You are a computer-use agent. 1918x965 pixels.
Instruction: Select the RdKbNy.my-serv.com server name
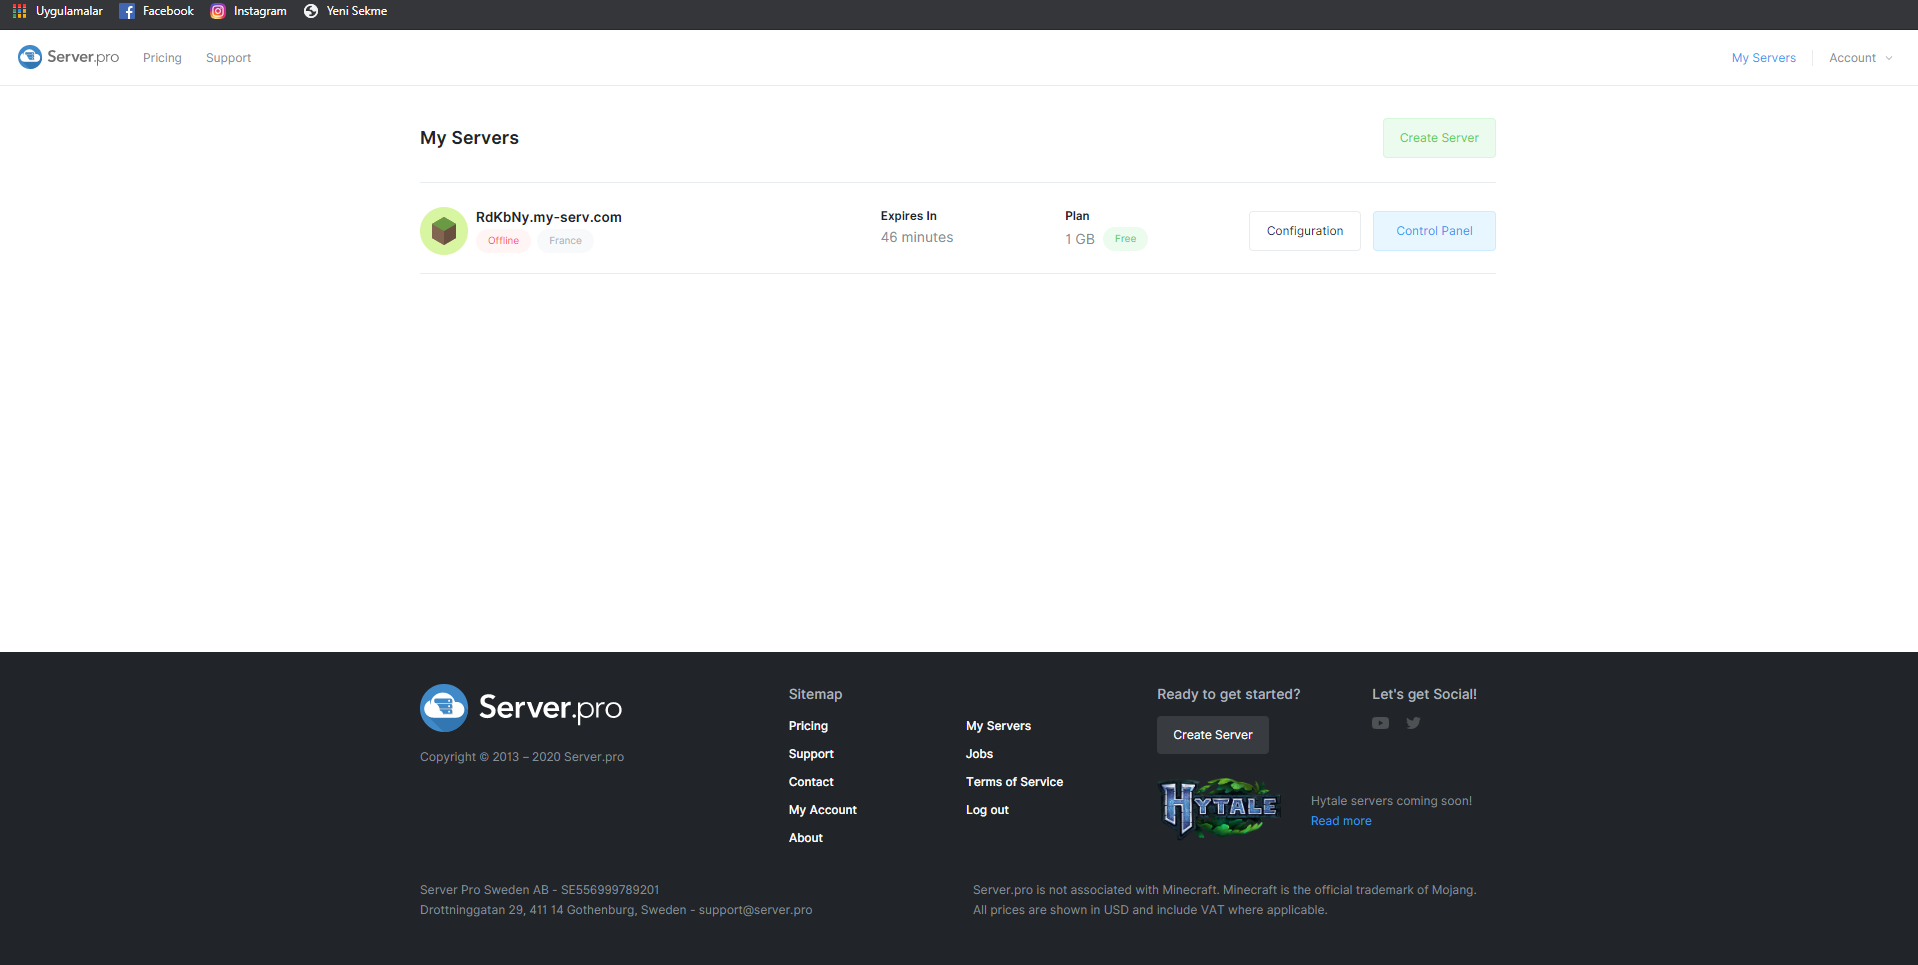[x=549, y=217]
